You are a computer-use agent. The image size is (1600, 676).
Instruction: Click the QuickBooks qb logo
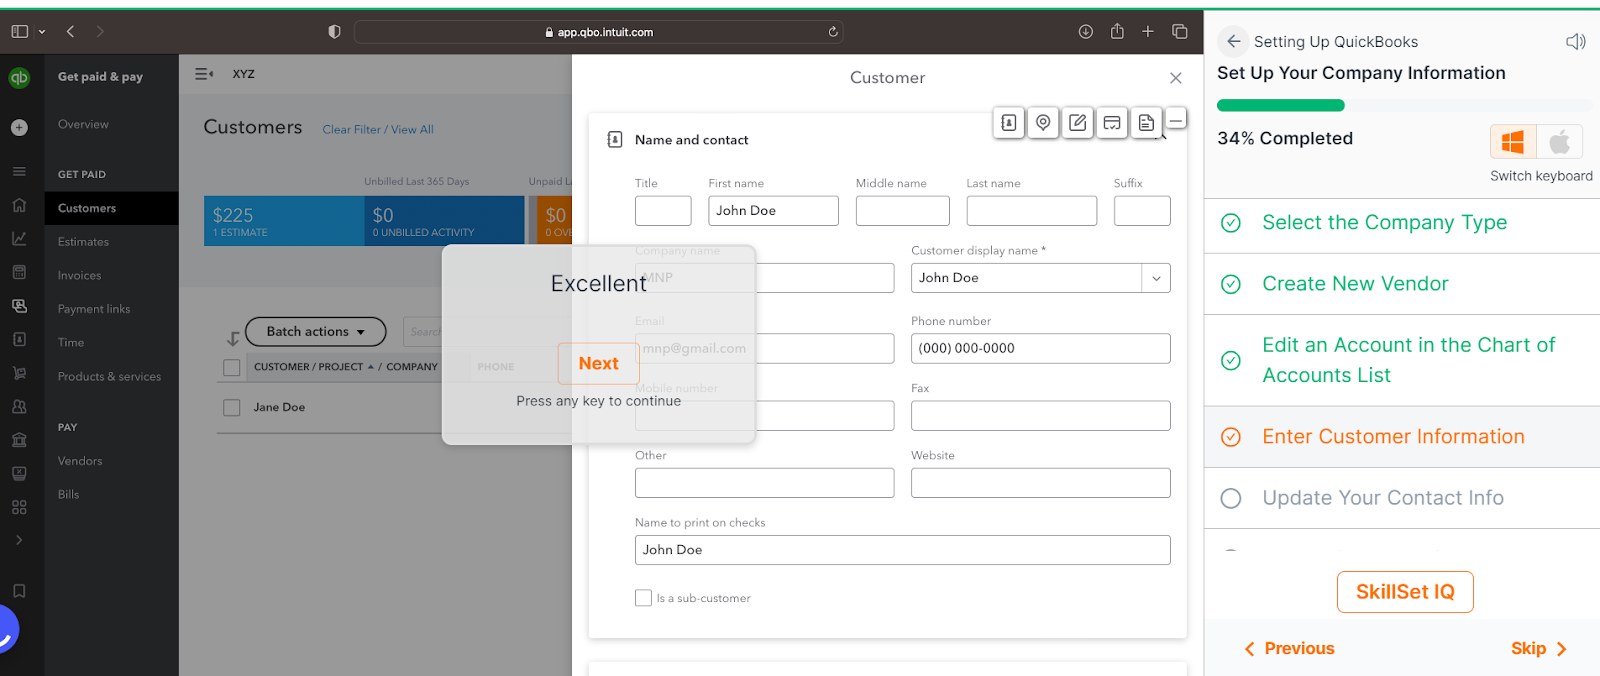click(x=19, y=78)
